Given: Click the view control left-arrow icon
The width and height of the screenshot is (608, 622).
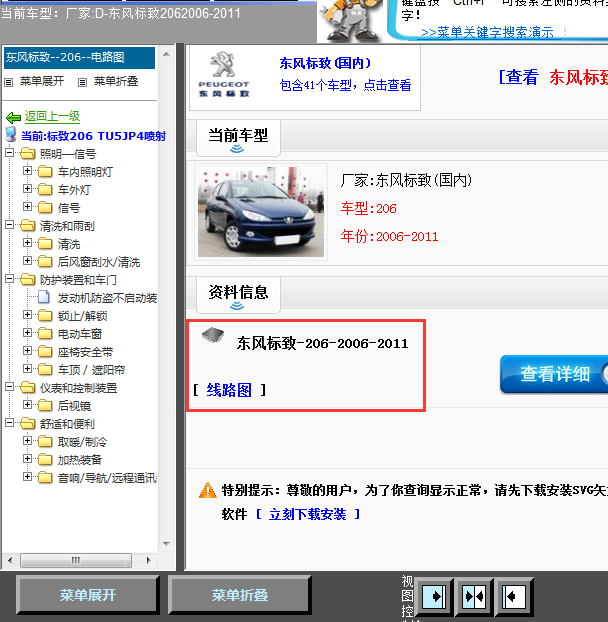Looking at the screenshot, I should (514, 597).
